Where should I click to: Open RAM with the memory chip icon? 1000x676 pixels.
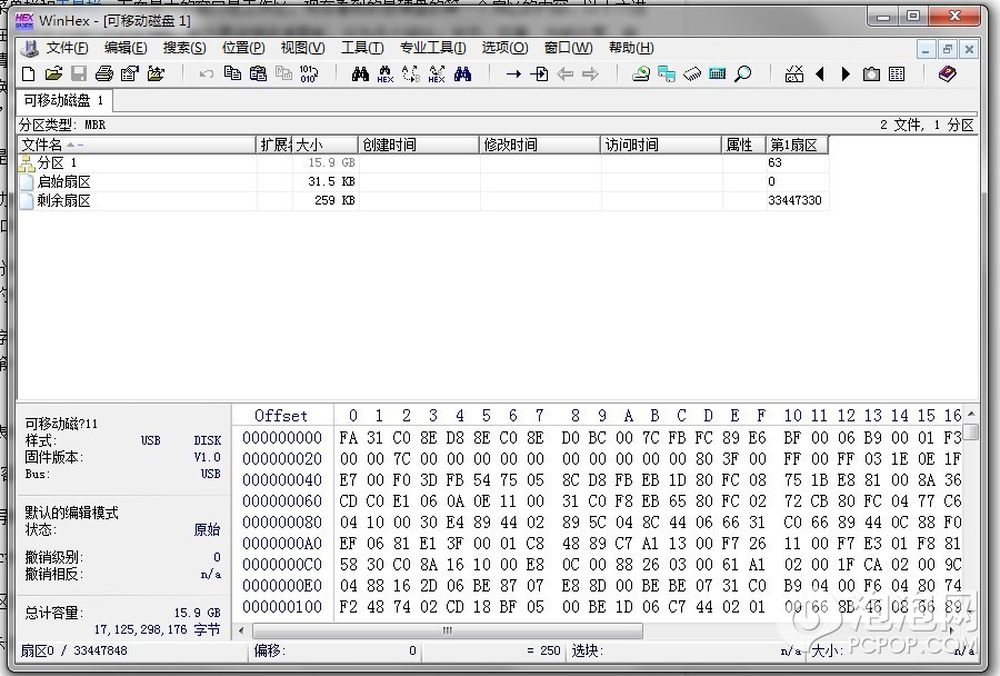pyautogui.click(x=692, y=74)
